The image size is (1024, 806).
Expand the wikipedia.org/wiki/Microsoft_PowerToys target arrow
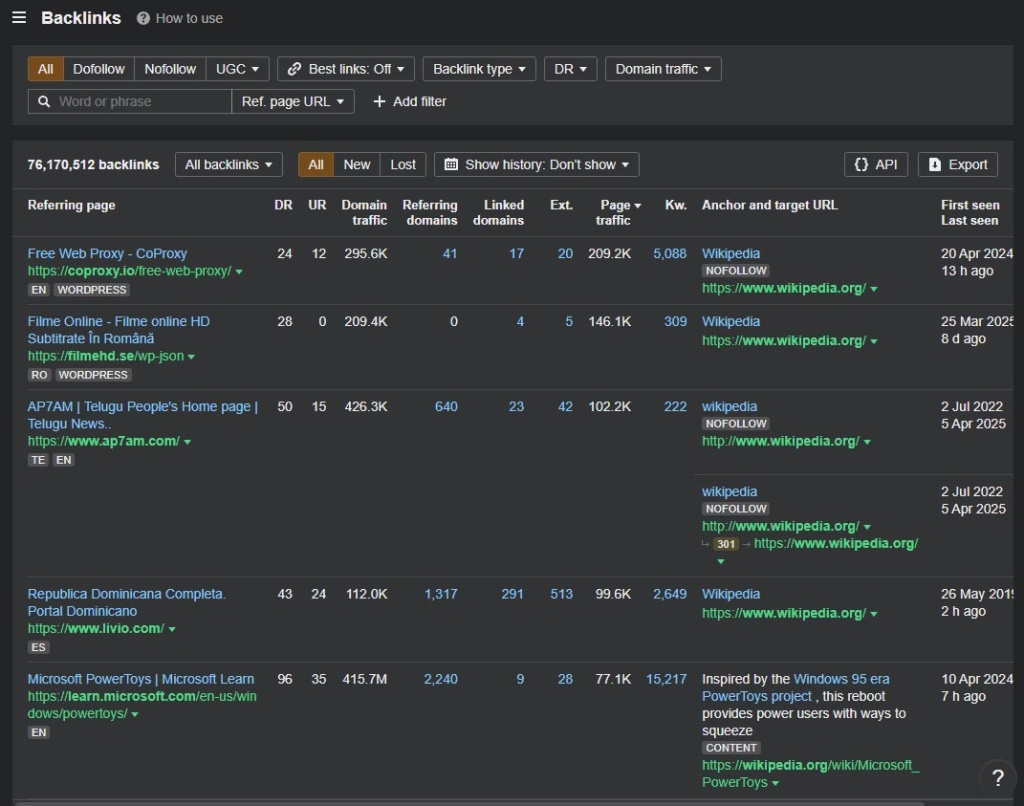point(775,783)
